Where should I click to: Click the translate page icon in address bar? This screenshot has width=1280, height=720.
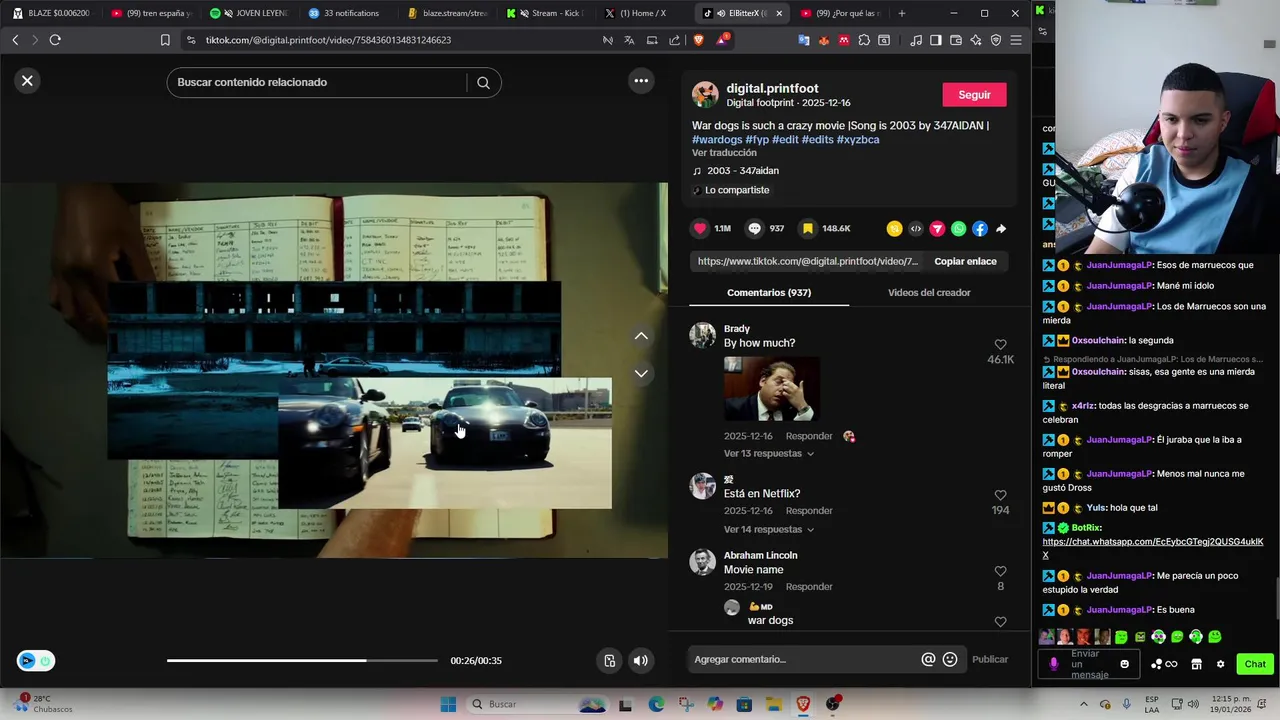(x=629, y=40)
